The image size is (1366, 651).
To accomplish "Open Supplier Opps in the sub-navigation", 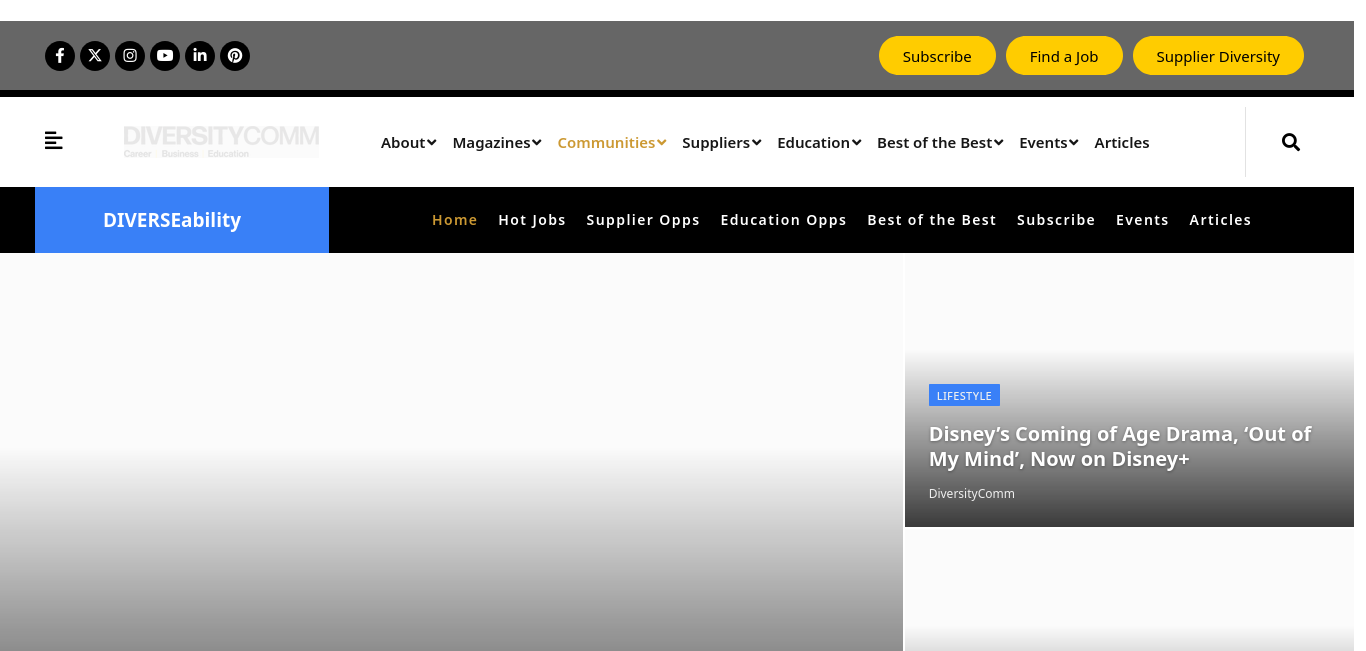I will [x=643, y=220].
